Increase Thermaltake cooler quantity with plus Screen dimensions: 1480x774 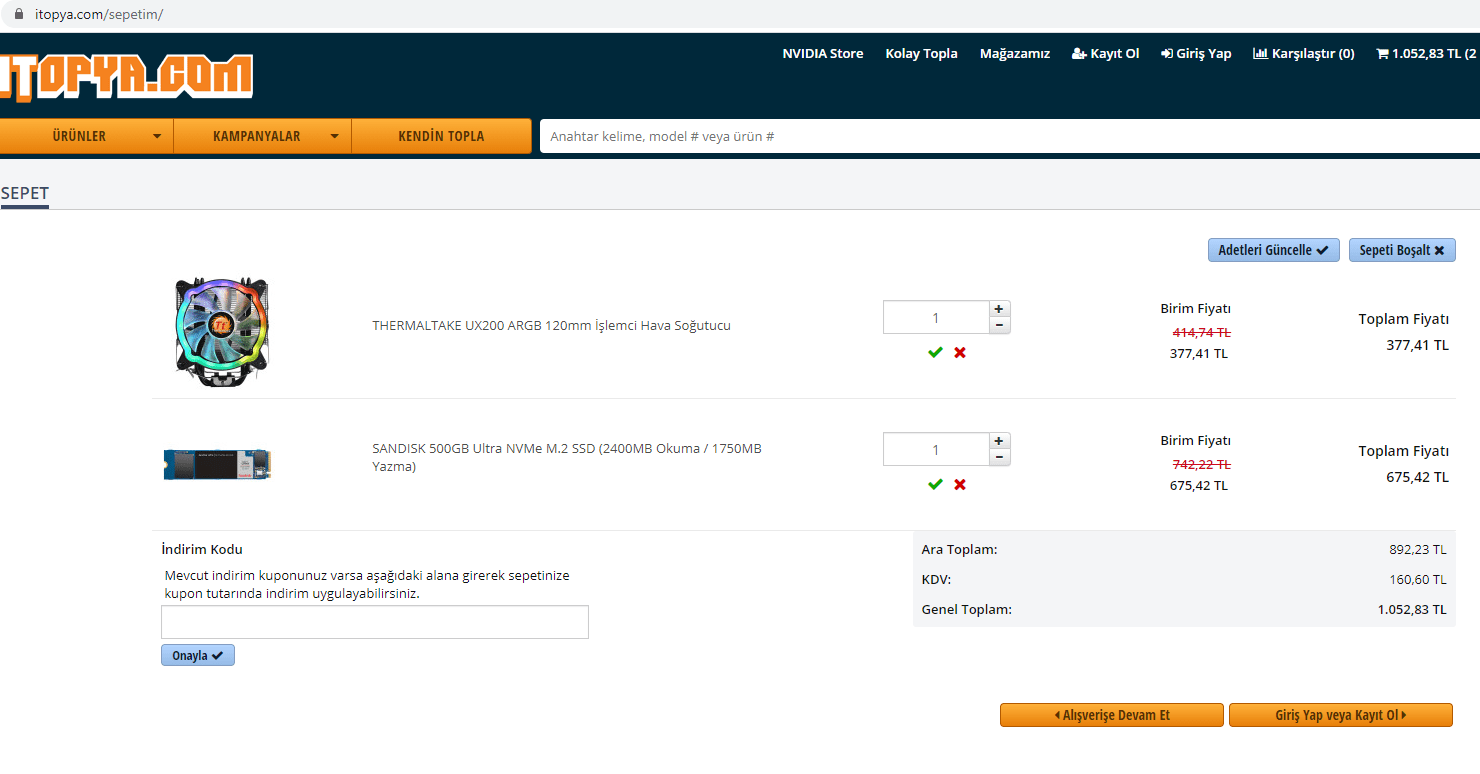click(999, 309)
